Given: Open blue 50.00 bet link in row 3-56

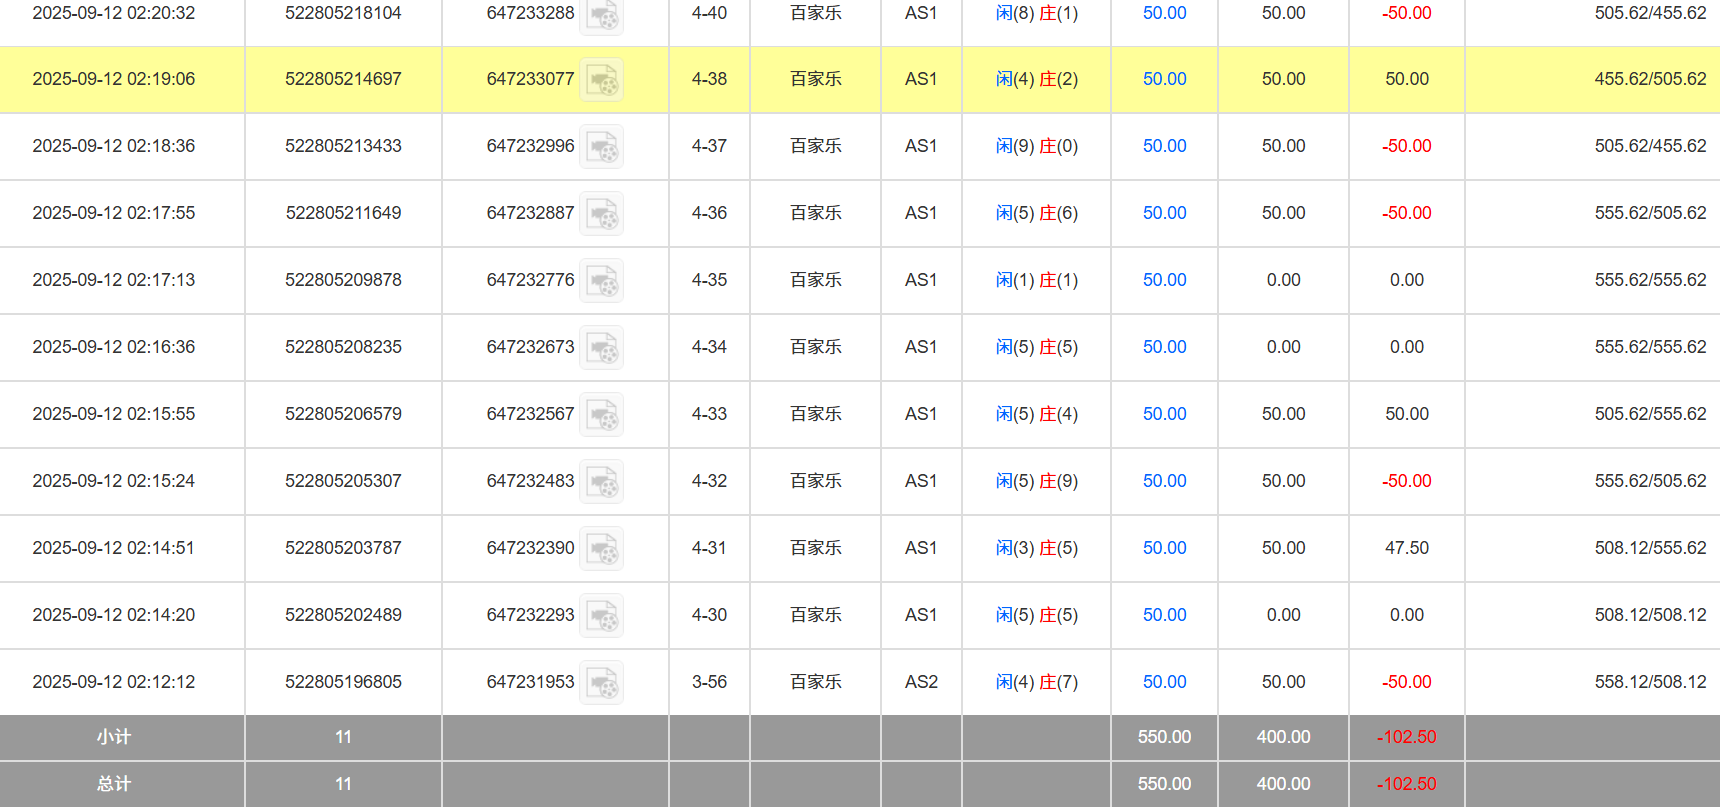Looking at the screenshot, I should (x=1164, y=682).
